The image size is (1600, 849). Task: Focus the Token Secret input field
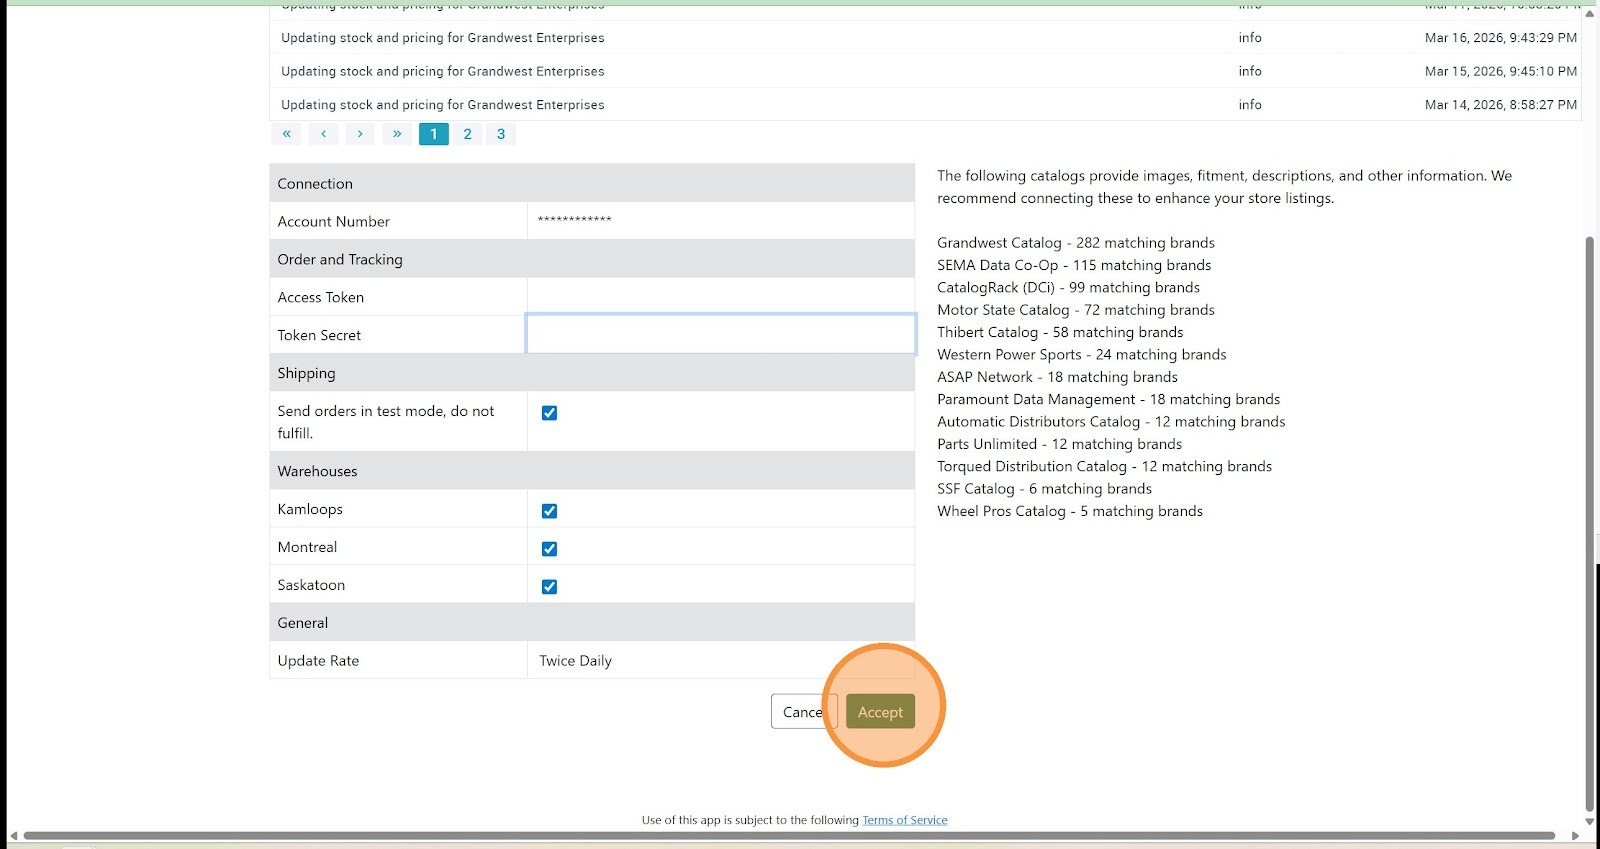tap(721, 334)
